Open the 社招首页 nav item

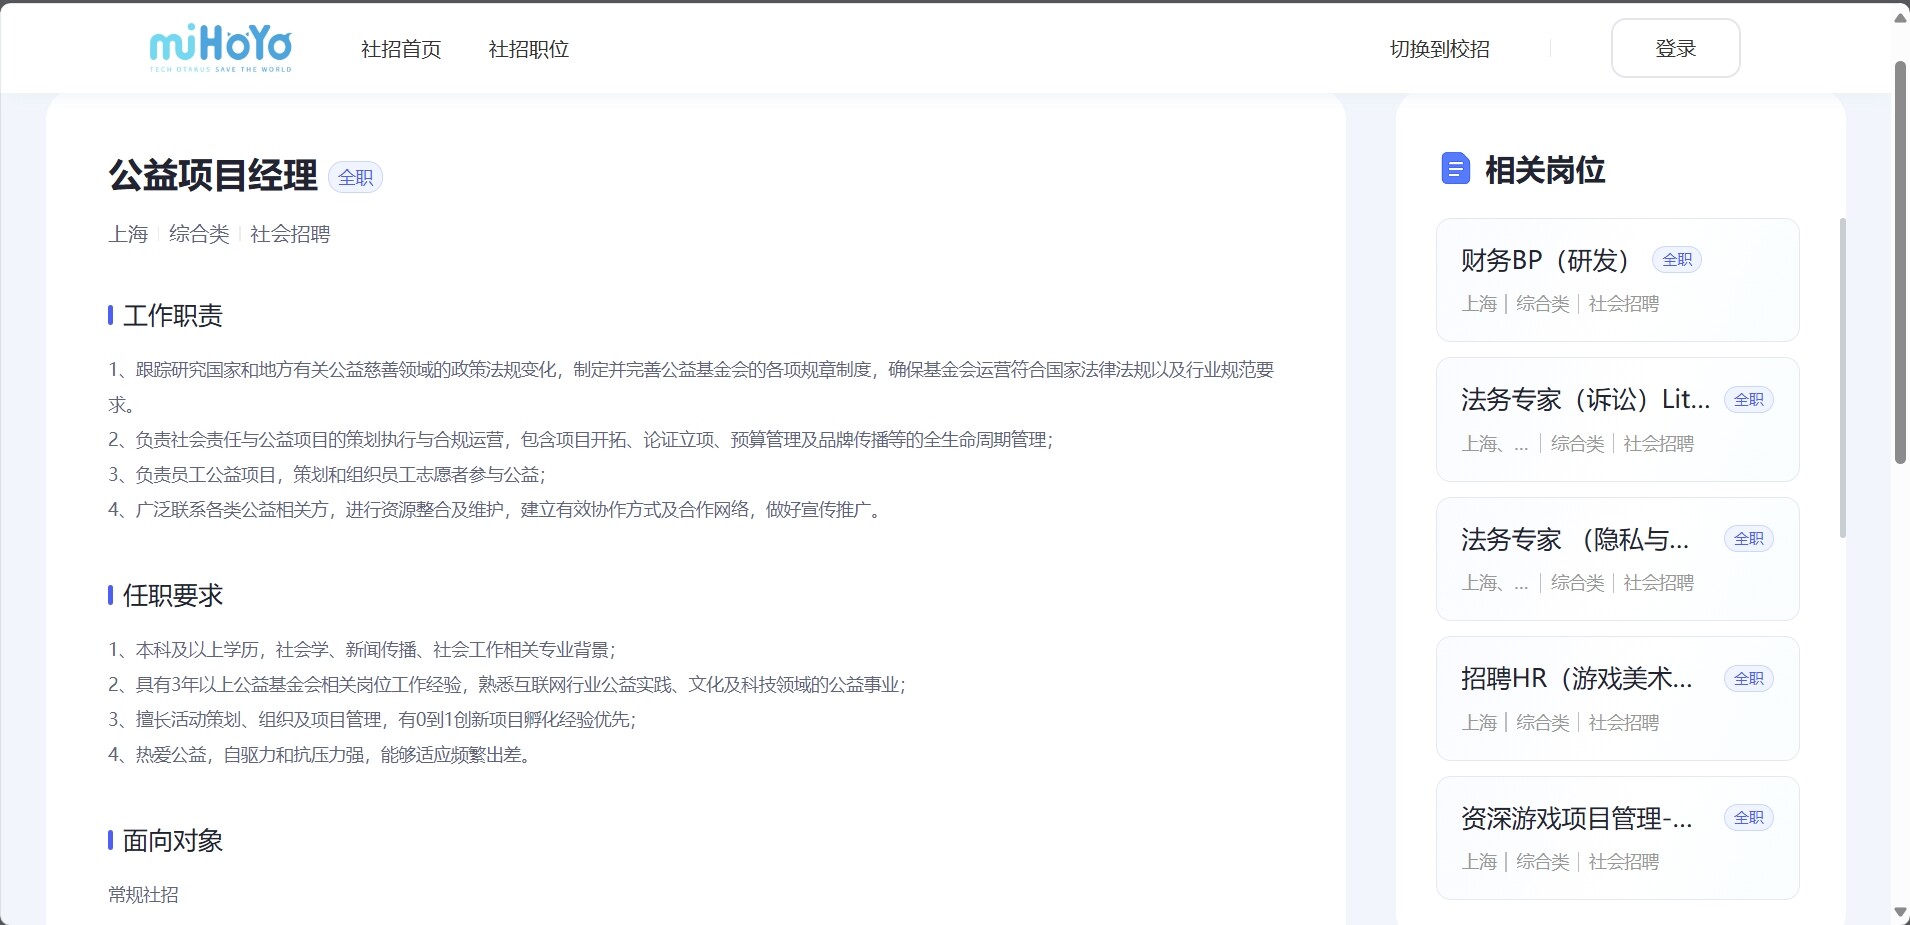pos(400,49)
